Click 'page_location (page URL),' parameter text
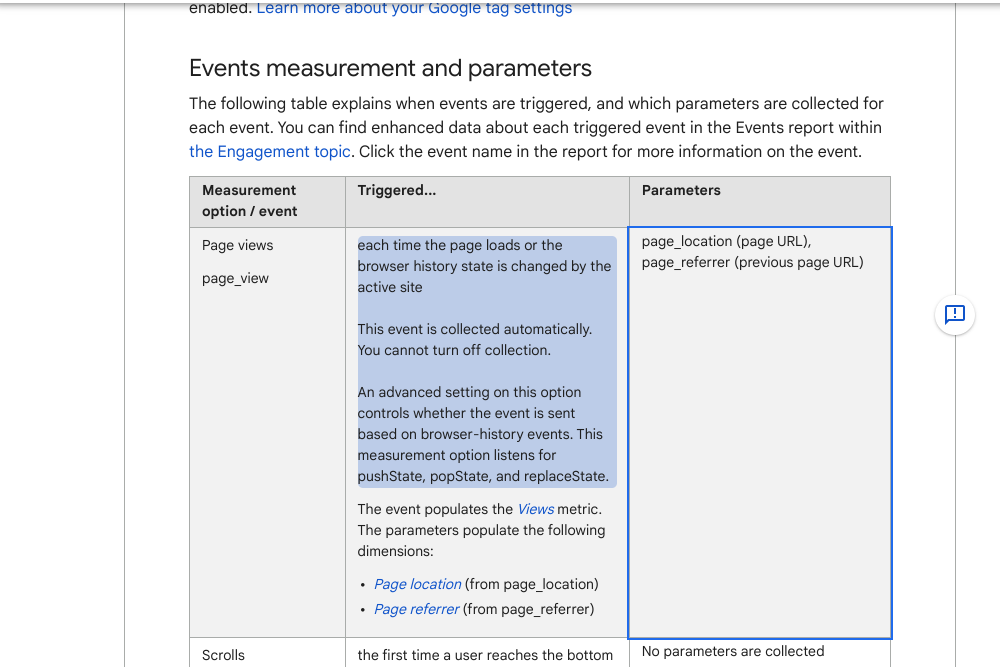The height and width of the screenshot is (667, 1000). point(726,242)
